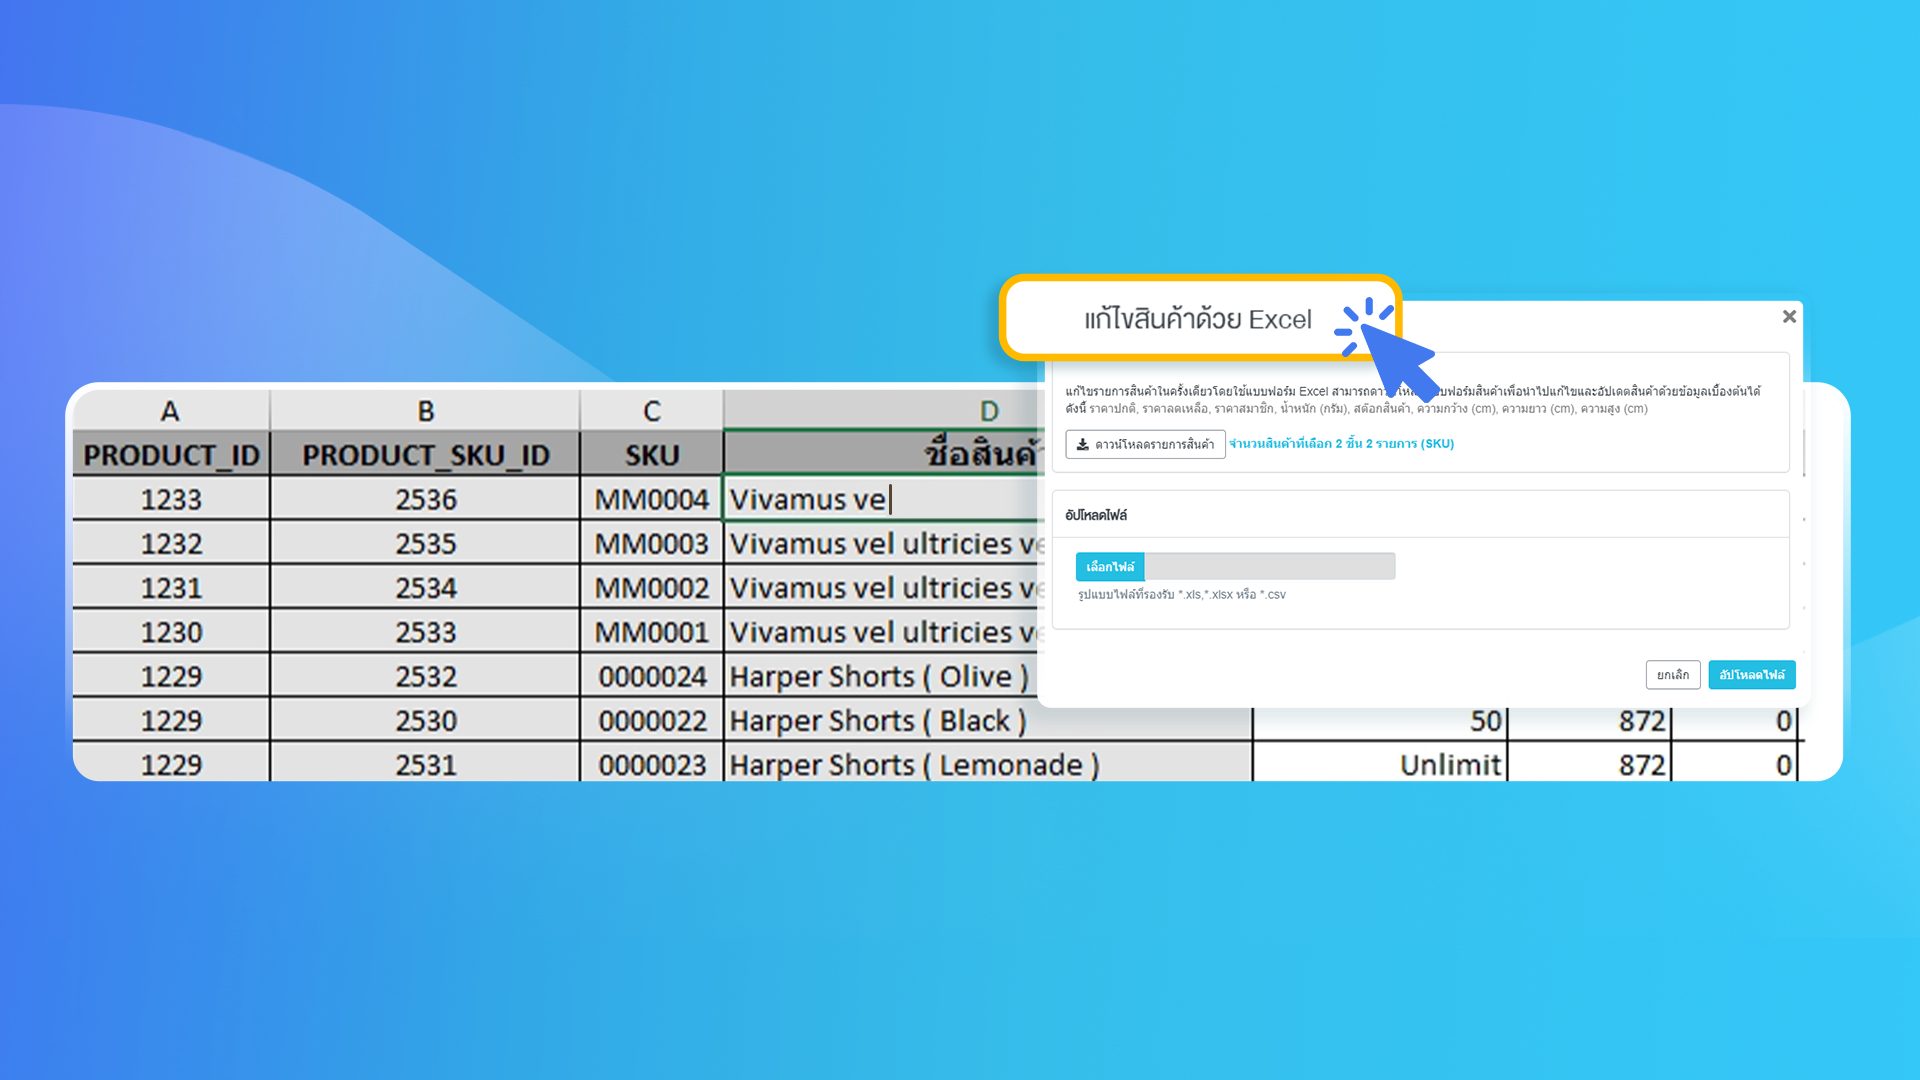Select column B header PRODUCT_SKU_ID
Image resolution: width=1920 pixels, height=1080 pixels.
tap(424, 455)
